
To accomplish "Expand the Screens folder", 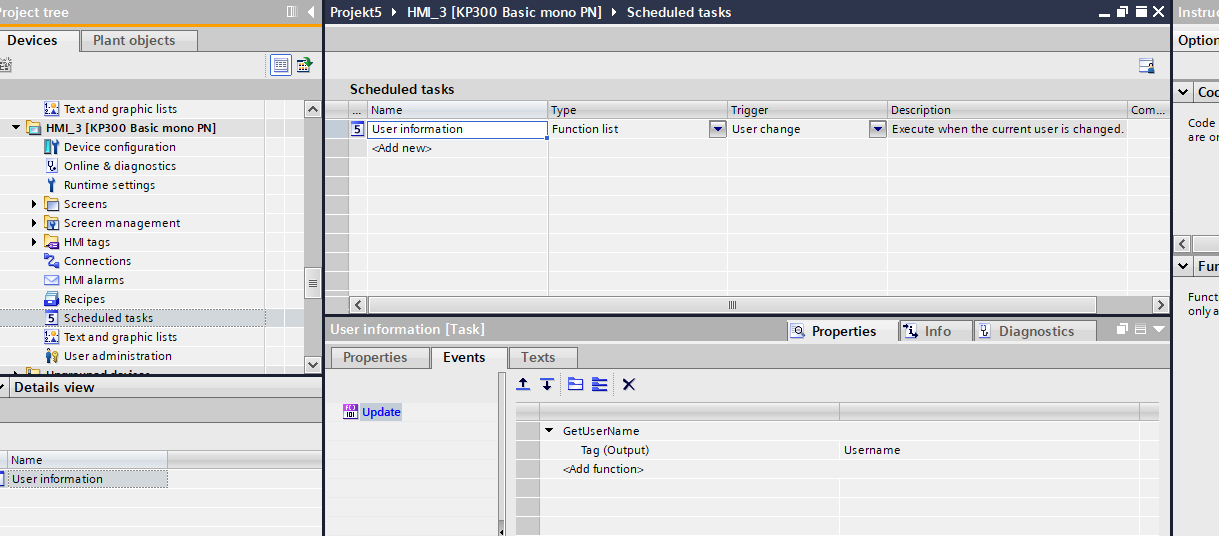I will point(34,204).
